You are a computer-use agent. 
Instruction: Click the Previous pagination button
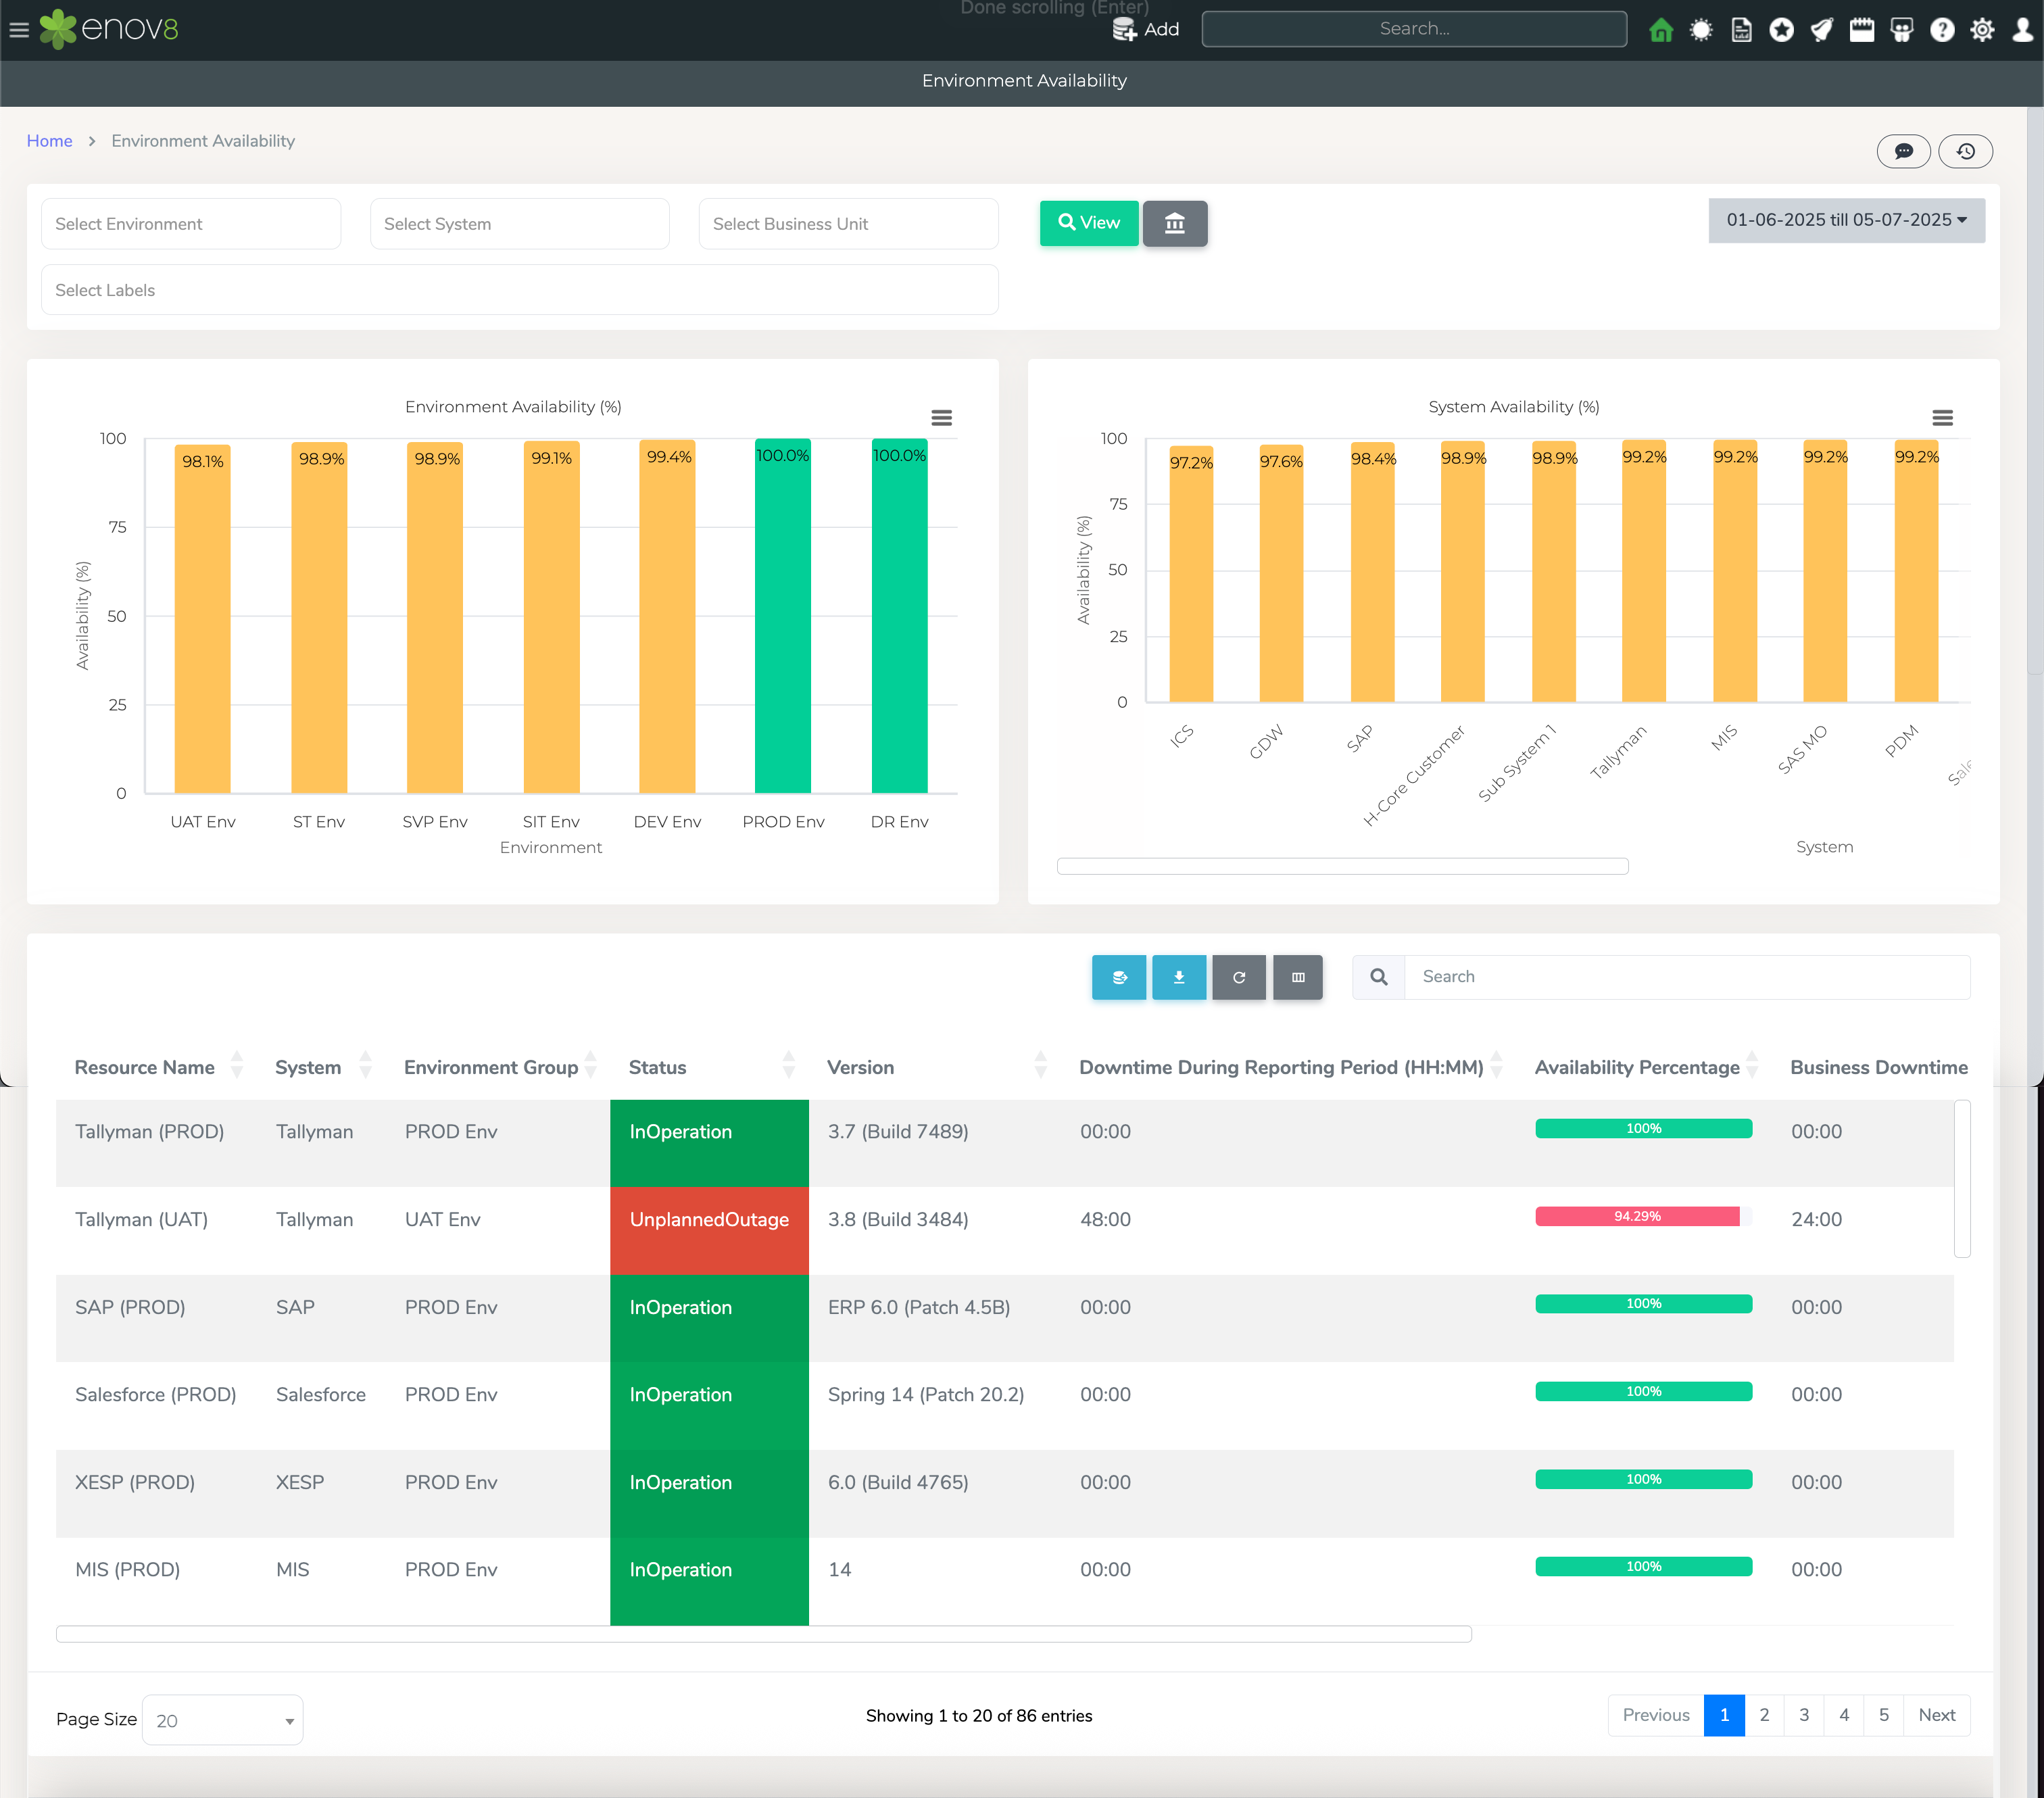pos(1656,1715)
